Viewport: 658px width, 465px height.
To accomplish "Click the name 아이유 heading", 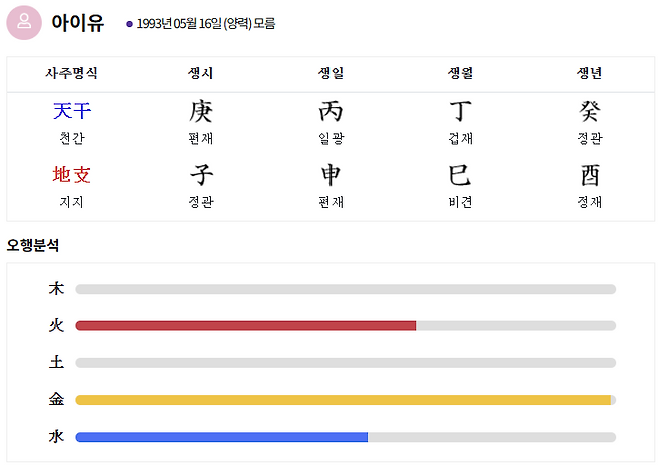I will tap(78, 22).
